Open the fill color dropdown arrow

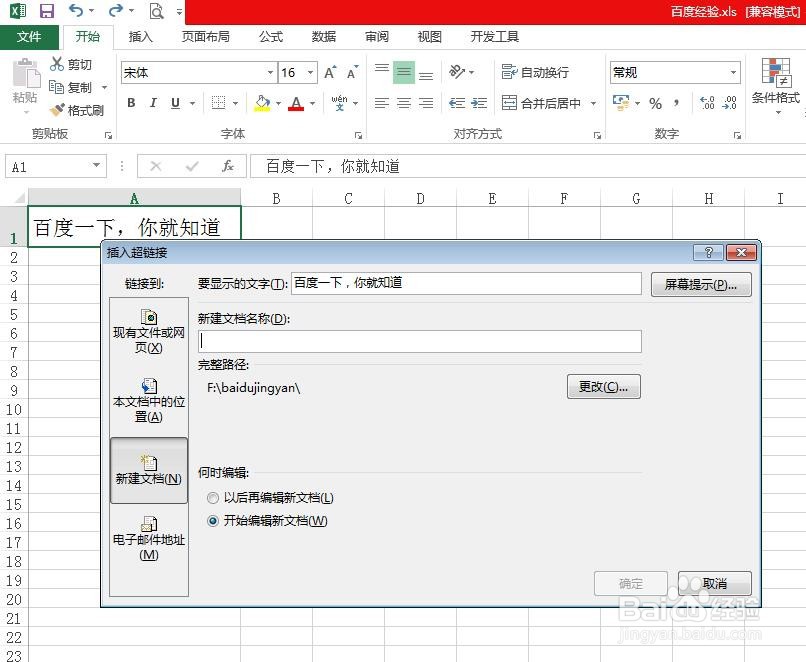[278, 103]
